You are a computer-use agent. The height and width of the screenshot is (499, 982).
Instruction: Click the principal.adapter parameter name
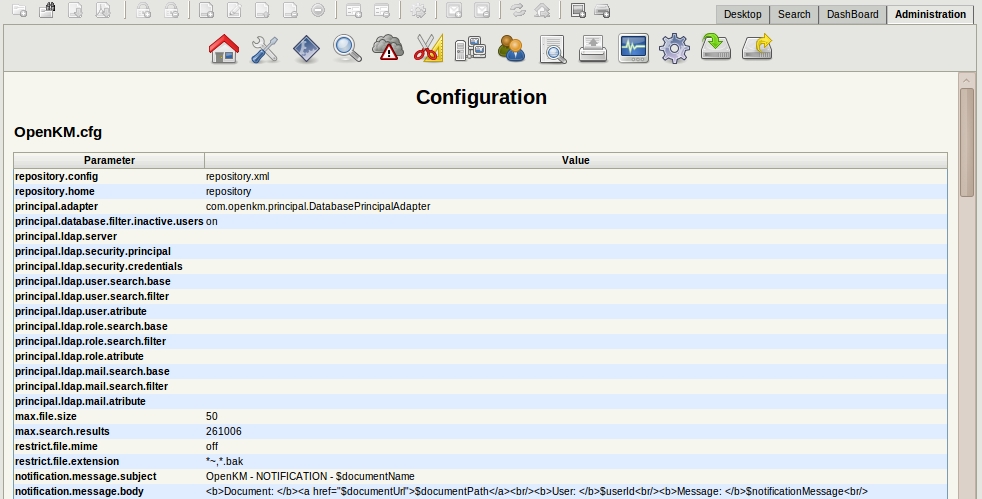point(56,207)
